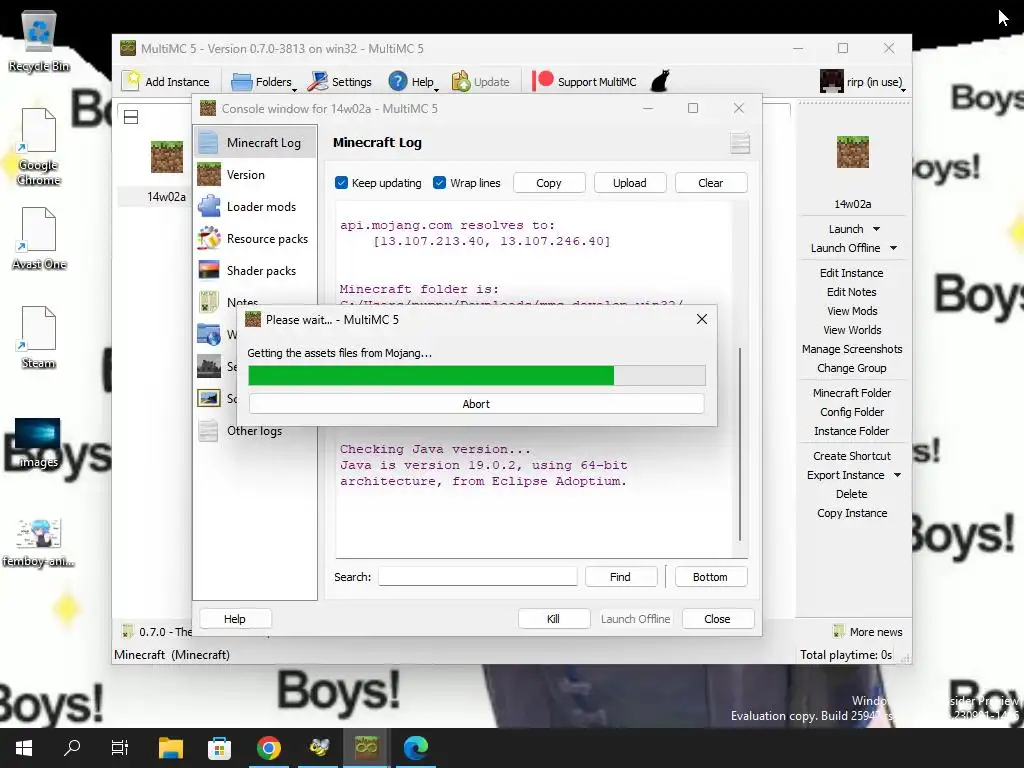Open File Explorer from taskbar
The width and height of the screenshot is (1024, 768).
coord(170,748)
